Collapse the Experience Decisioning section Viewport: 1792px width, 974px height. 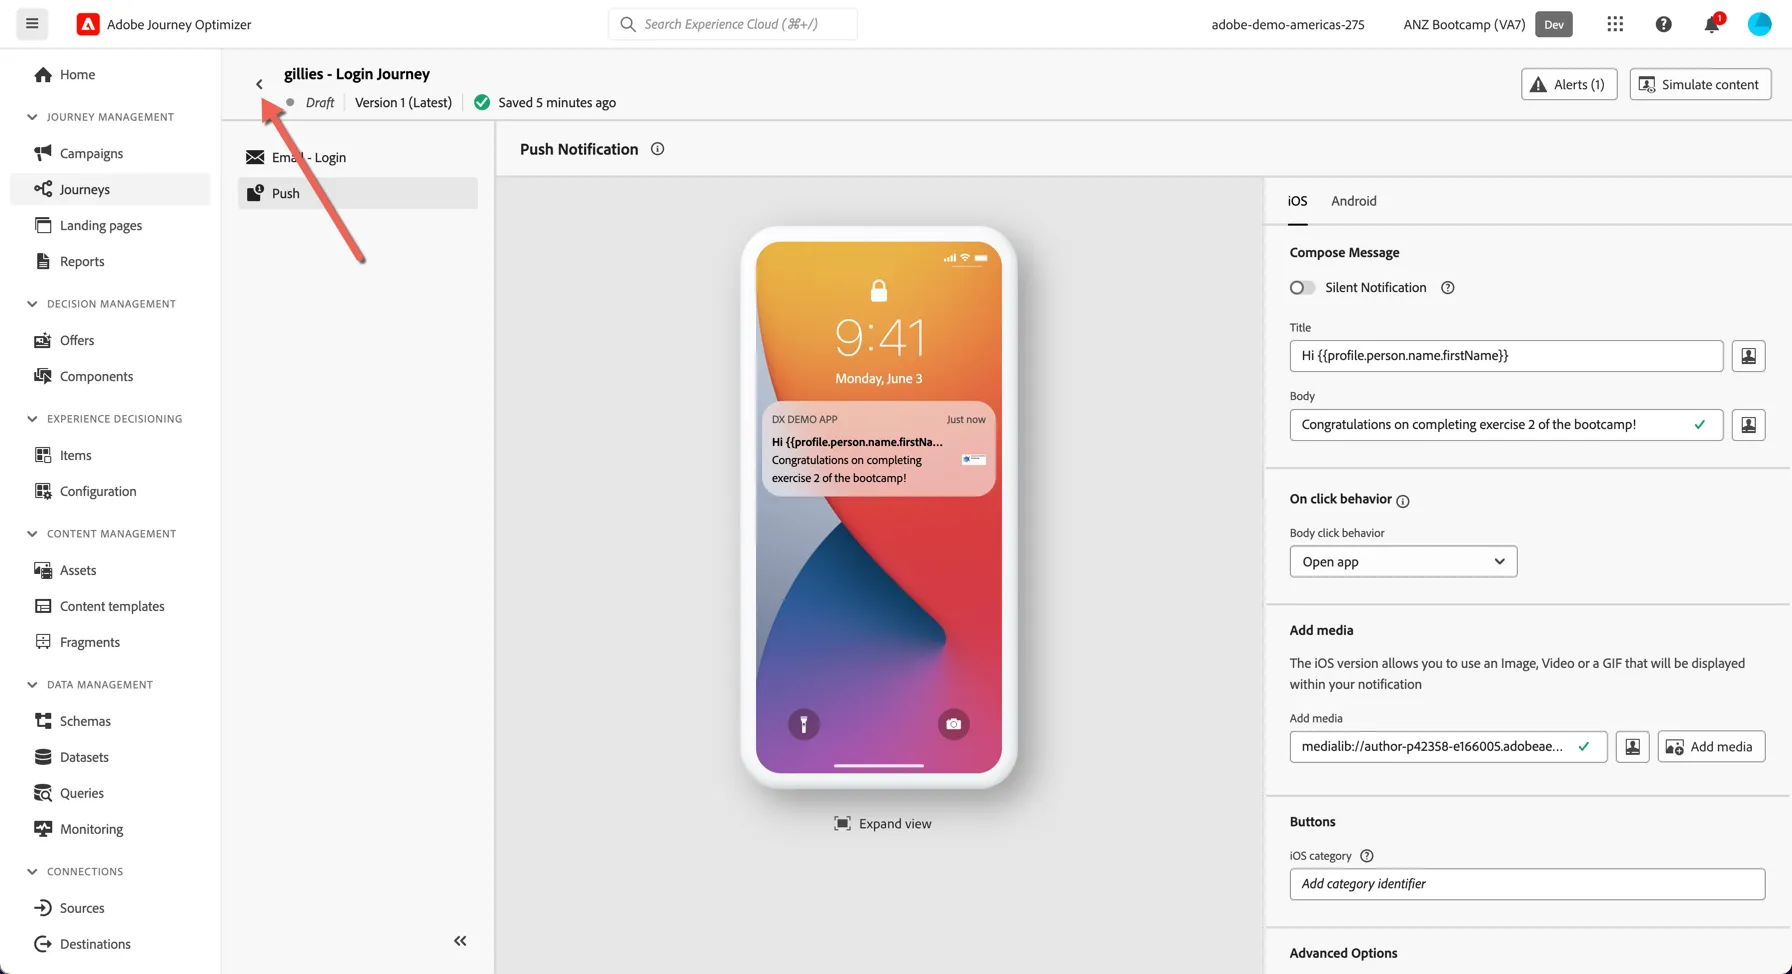(32, 419)
